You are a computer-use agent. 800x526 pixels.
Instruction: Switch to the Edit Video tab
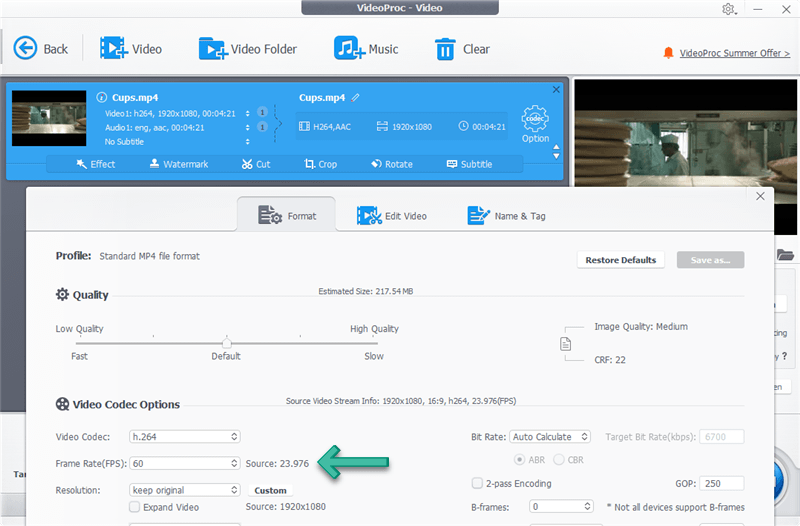click(392, 216)
